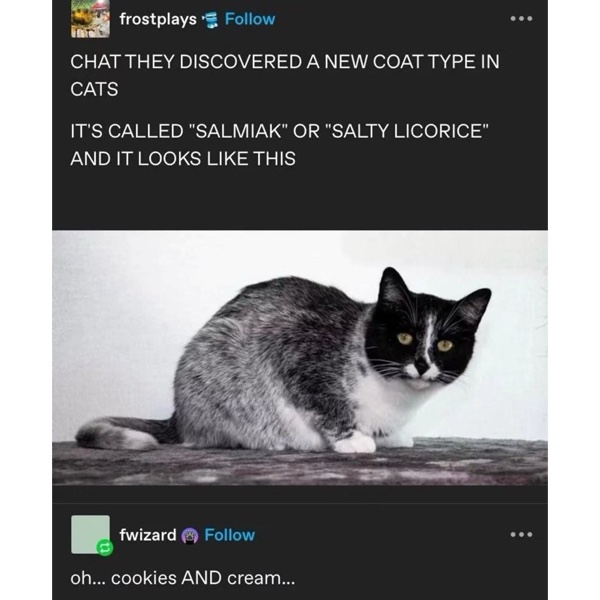Viewport: 600px width, 600px height.
Task: Click the green reblog icon on fwizard's avatar
Action: (103, 548)
